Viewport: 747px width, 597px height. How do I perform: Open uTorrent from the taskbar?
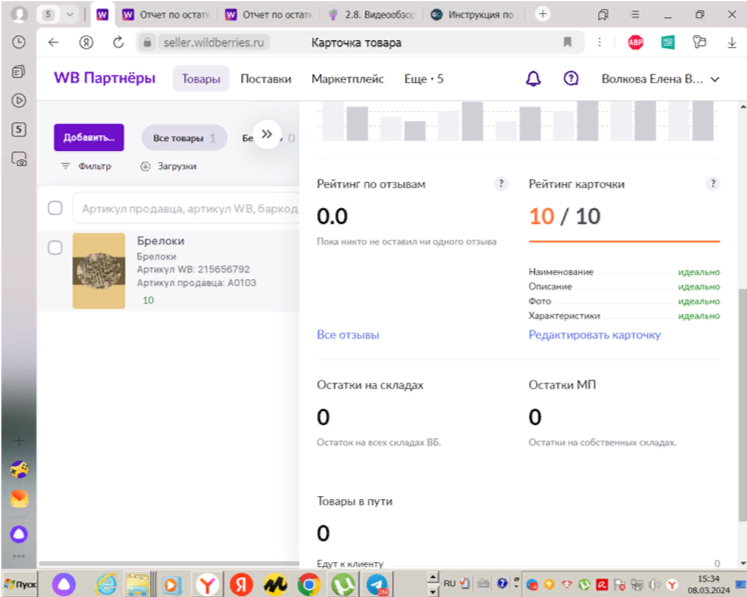(x=343, y=585)
